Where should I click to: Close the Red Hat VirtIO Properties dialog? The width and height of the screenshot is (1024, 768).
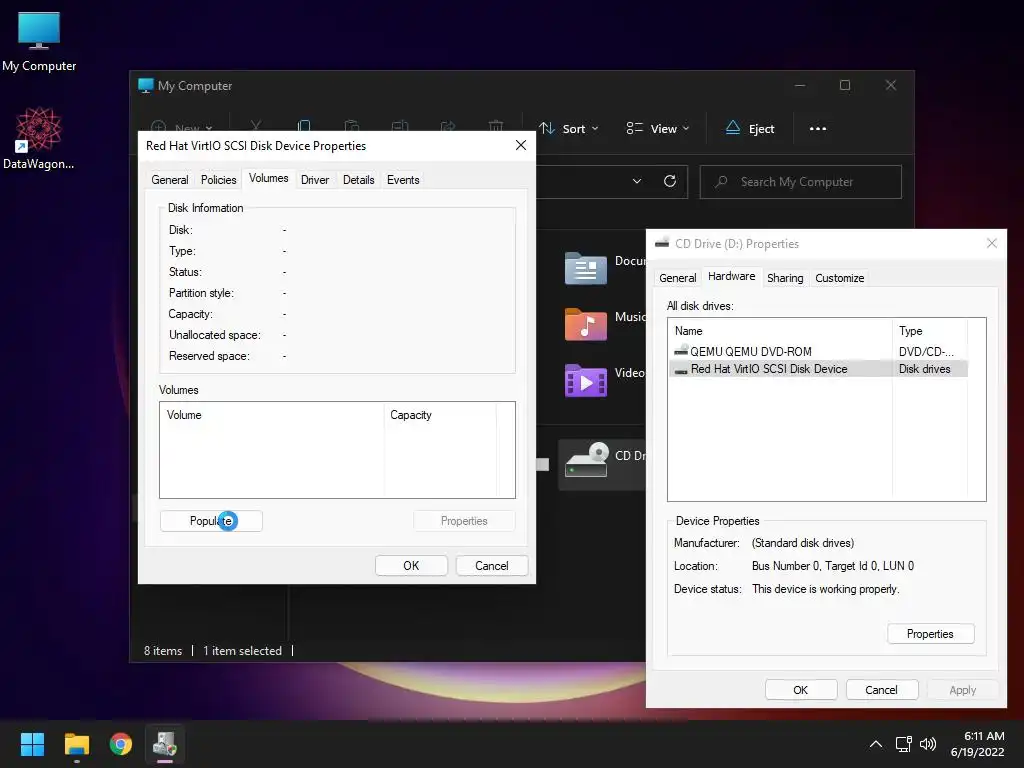pyautogui.click(x=520, y=145)
